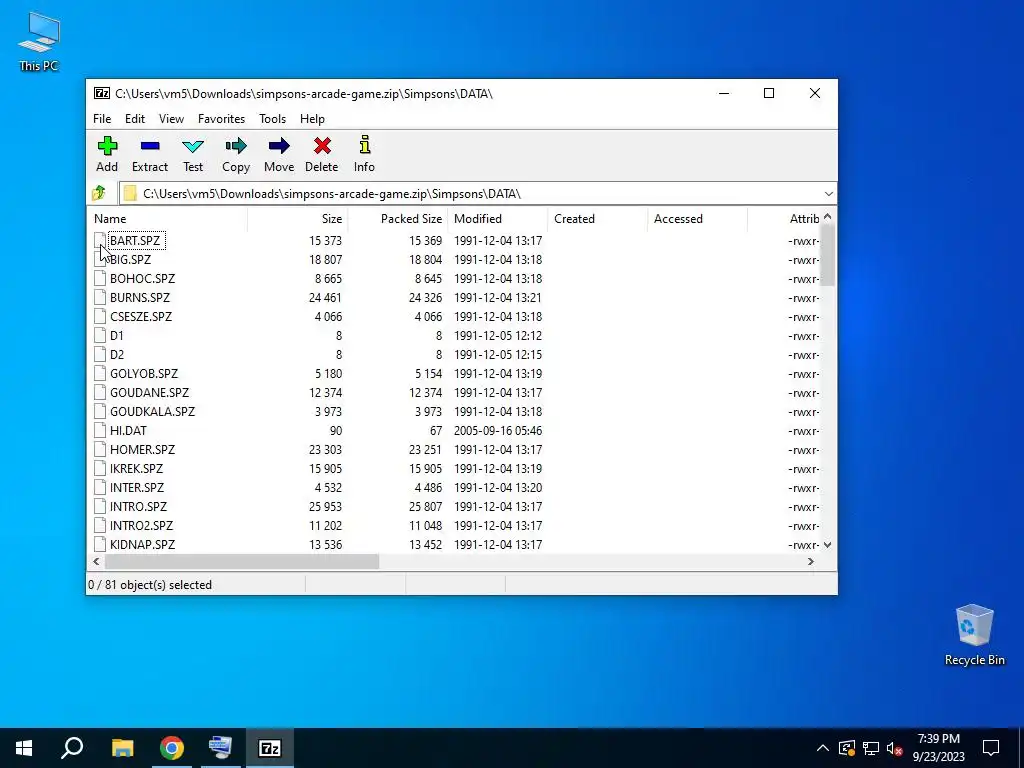The image size is (1024, 768).
Task: Click the file icon beside HOMER.SPZ
Action: click(x=100, y=449)
